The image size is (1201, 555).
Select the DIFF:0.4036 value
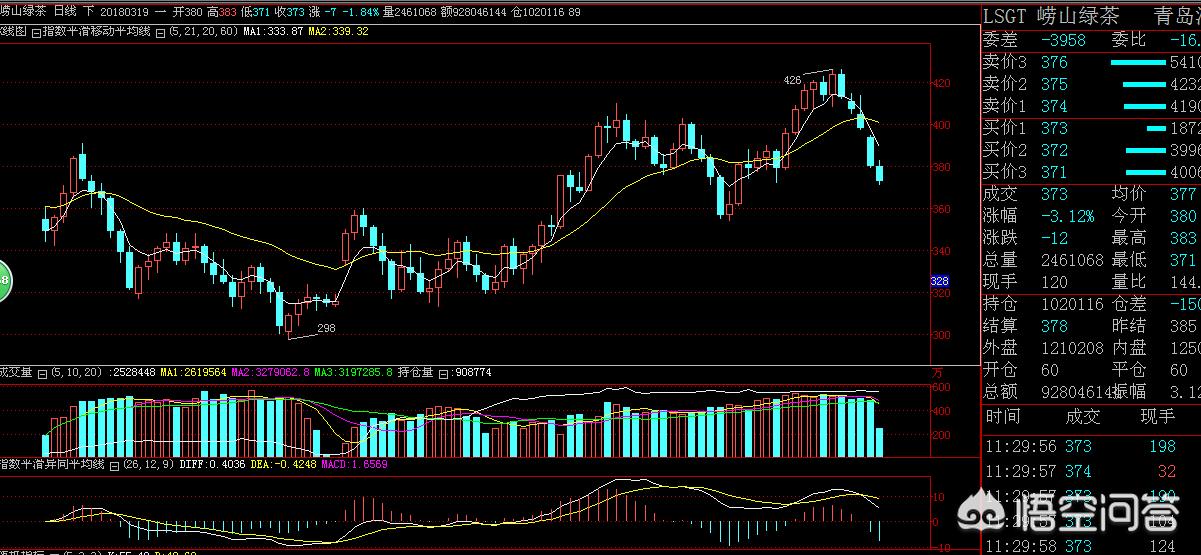[212, 464]
